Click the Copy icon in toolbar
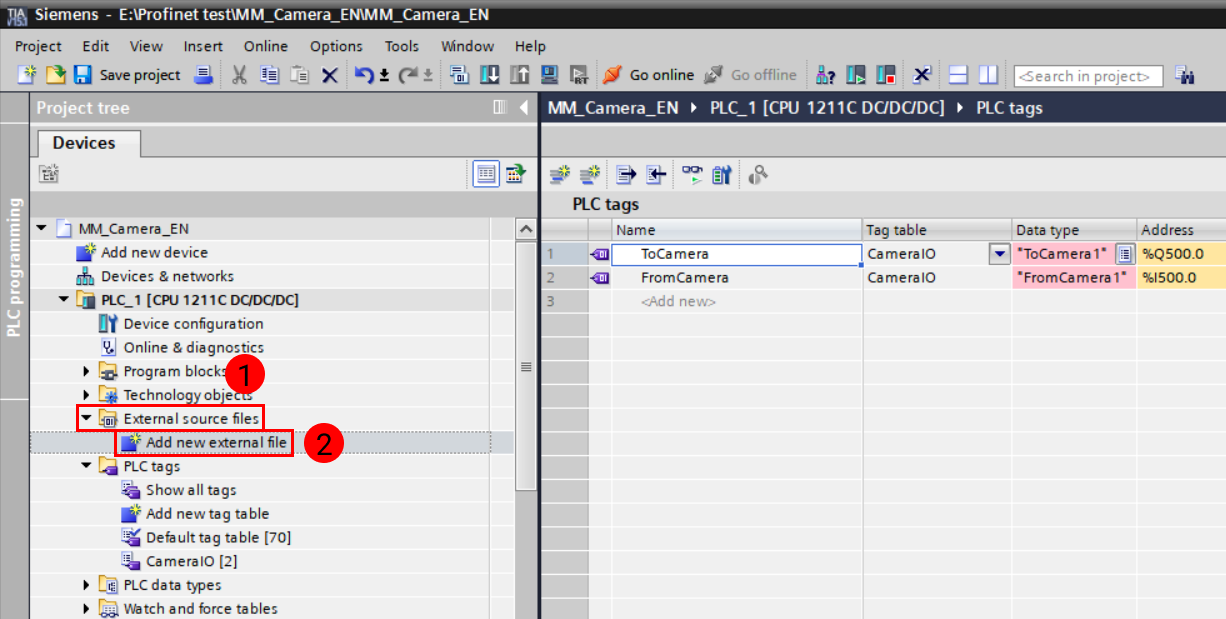The height and width of the screenshot is (619, 1226). (x=269, y=75)
